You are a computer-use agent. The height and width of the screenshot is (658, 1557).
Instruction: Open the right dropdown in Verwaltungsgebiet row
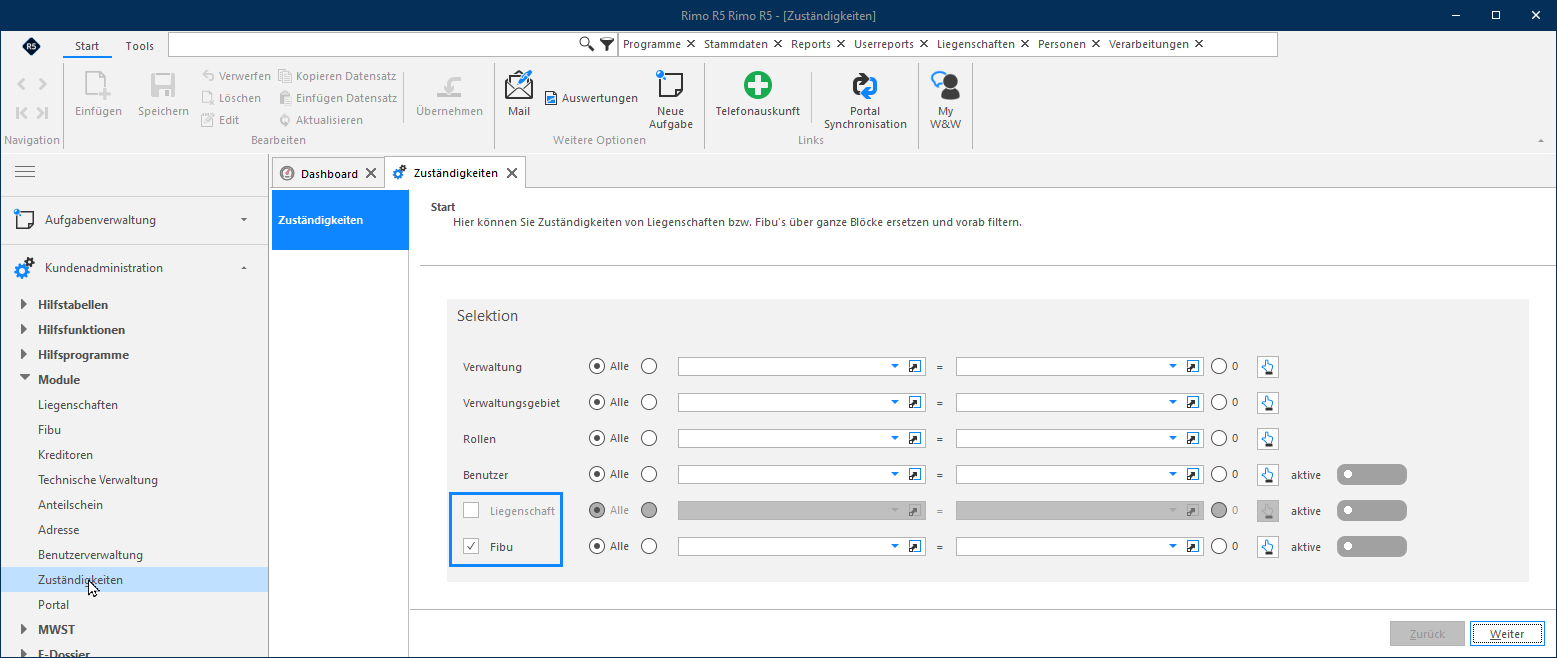pos(1174,403)
